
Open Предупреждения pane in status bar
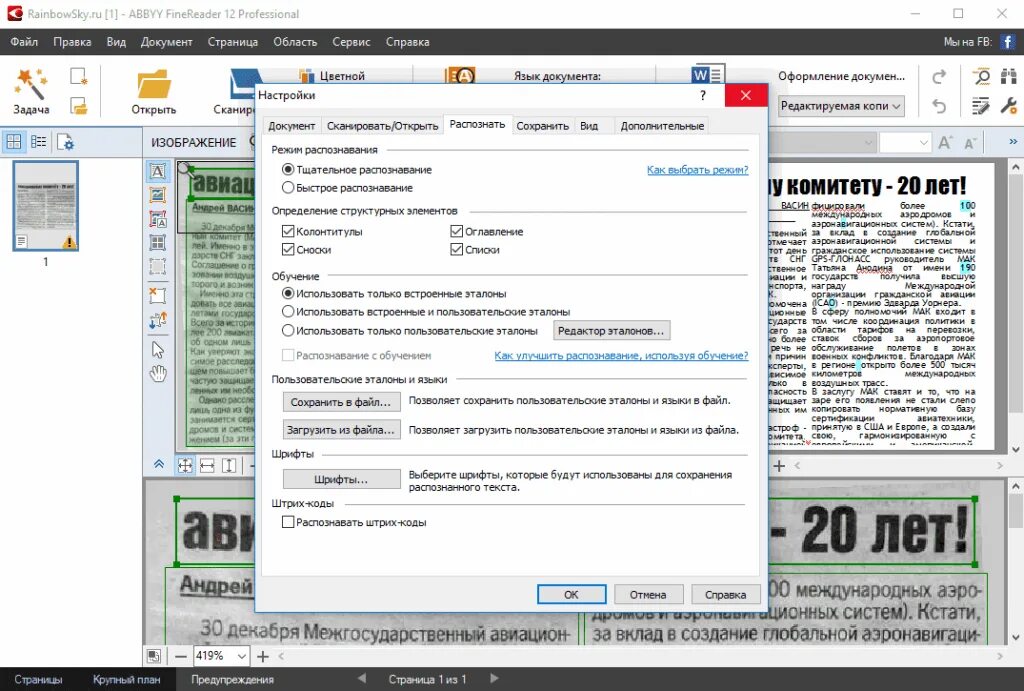click(x=232, y=679)
